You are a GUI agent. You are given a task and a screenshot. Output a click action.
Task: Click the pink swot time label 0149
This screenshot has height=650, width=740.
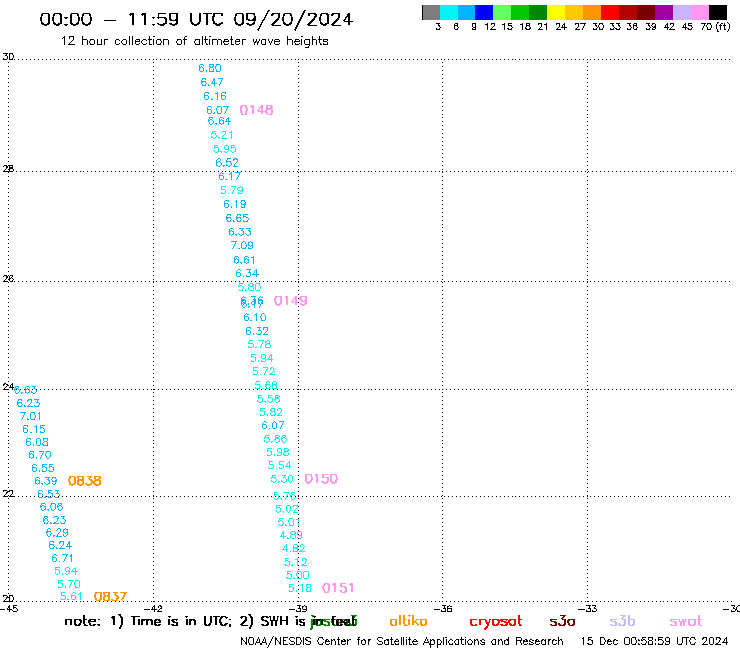pyautogui.click(x=291, y=301)
